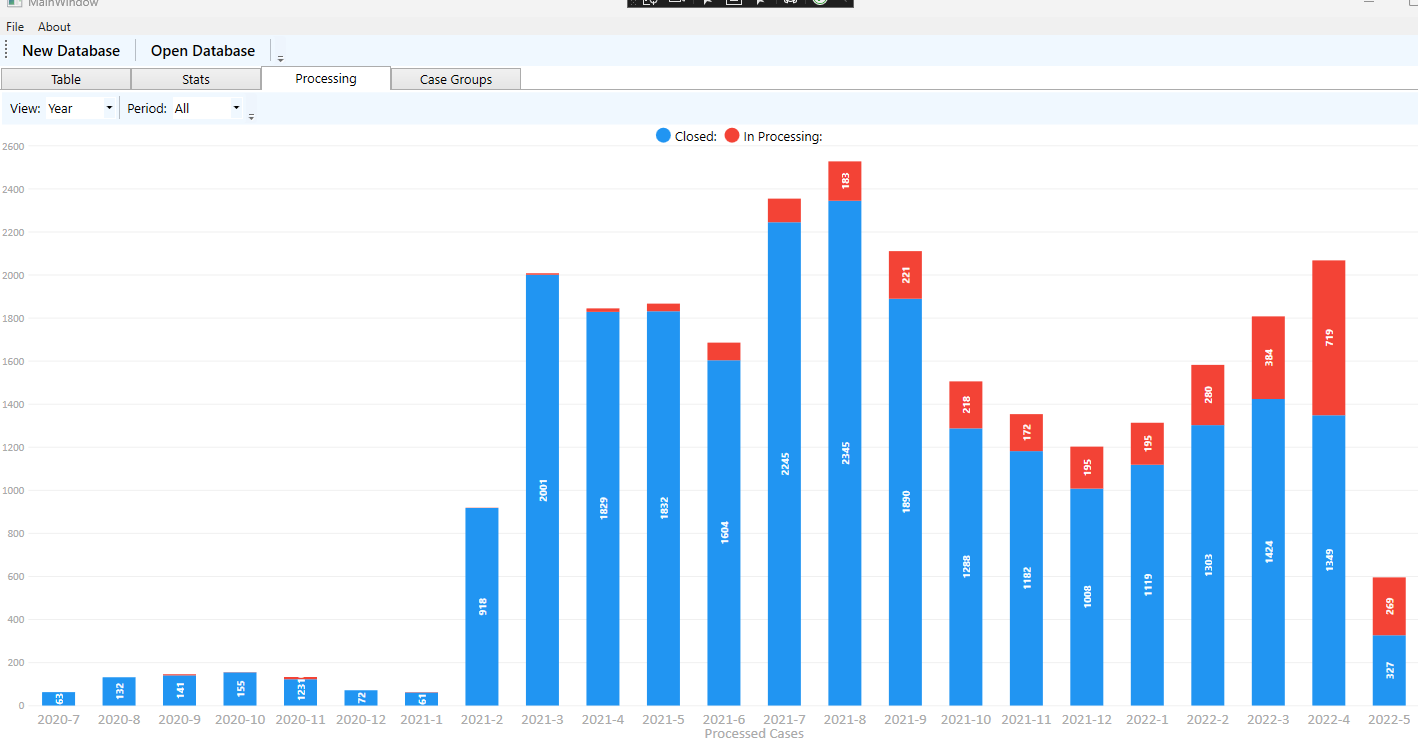Select the blue 141 bar for 2020-9
1418x746 pixels.
pyautogui.click(x=180, y=691)
